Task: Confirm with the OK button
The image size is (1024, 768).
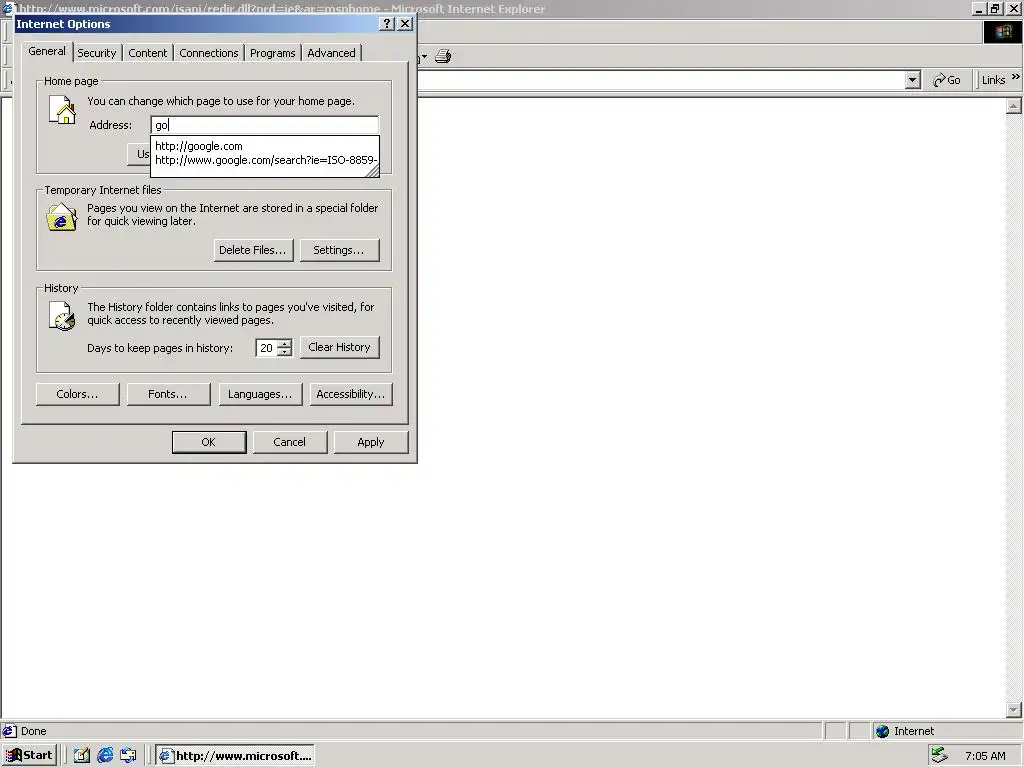Action: click(x=209, y=442)
